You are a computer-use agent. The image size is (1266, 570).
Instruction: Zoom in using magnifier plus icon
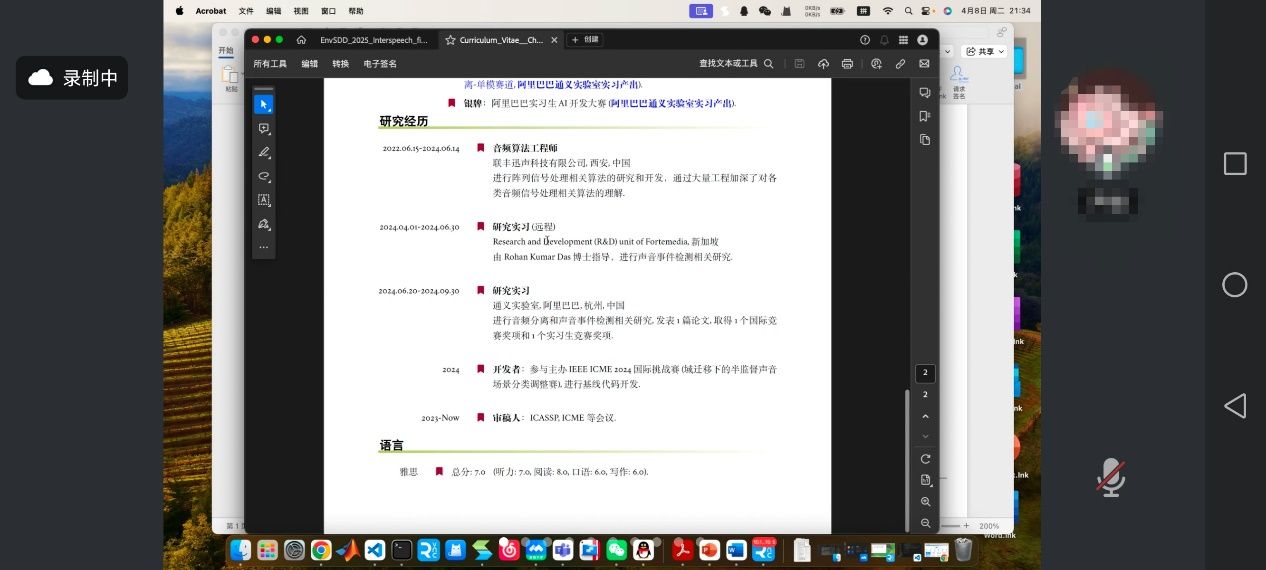[925, 502]
